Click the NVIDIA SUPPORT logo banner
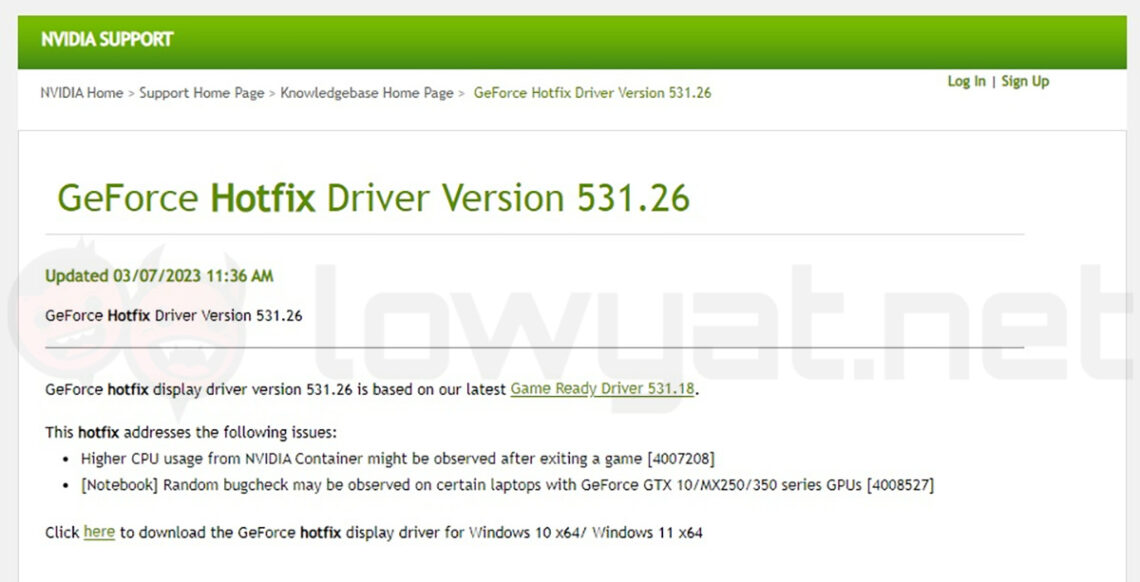This screenshot has height=582, width=1140. 106,40
